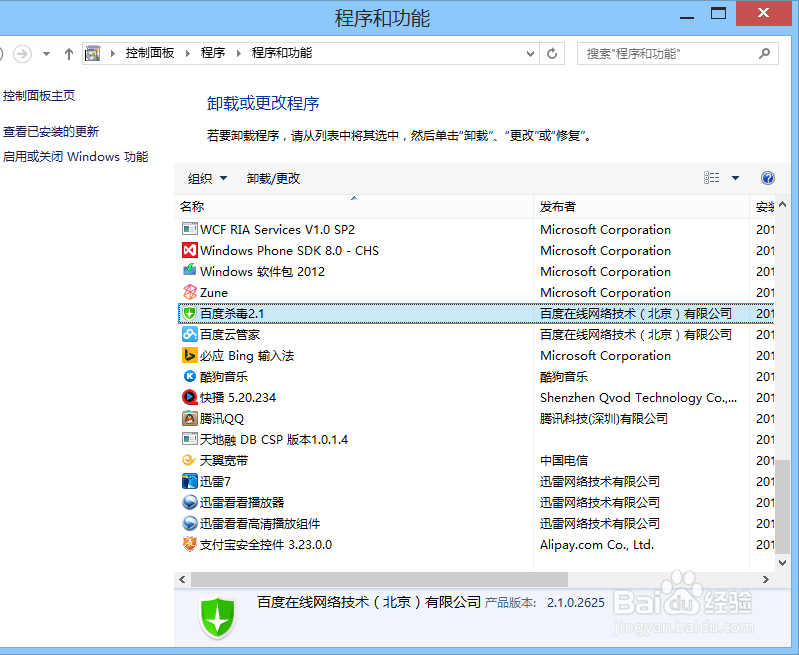
Task: Go up one level with up arrow
Action: pyautogui.click(x=69, y=54)
